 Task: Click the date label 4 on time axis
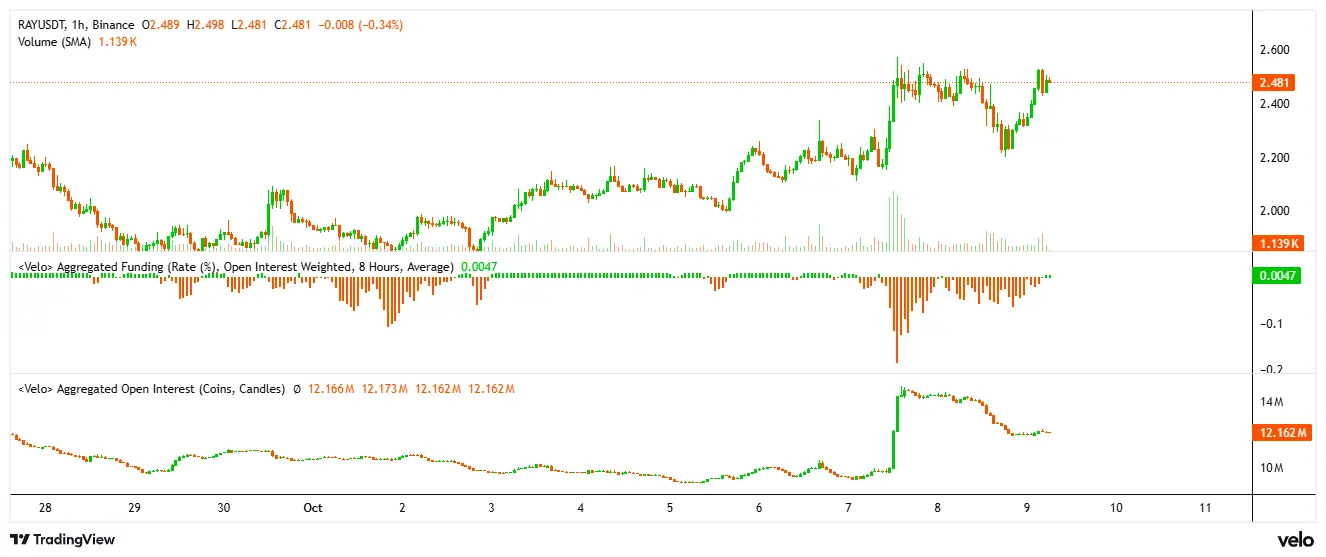pos(581,508)
